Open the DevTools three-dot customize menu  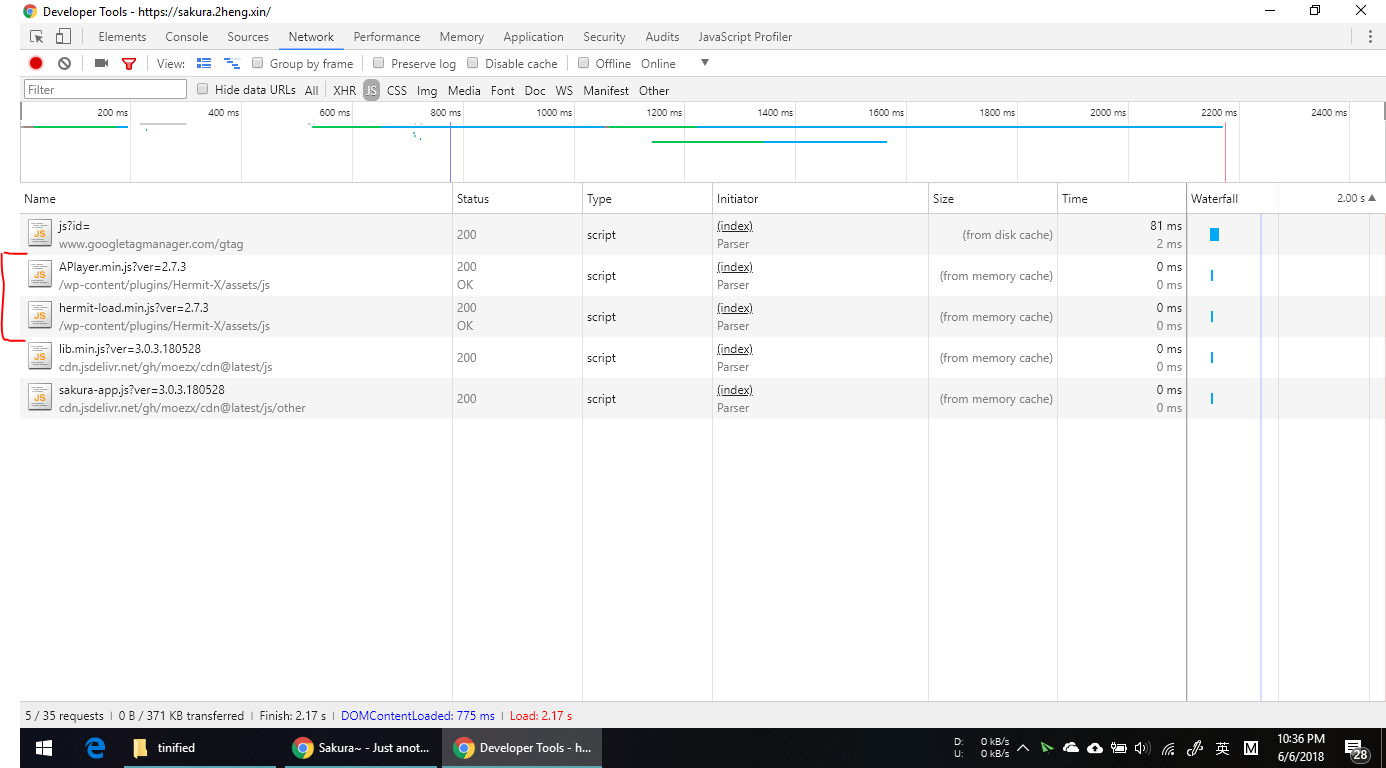[1370, 37]
